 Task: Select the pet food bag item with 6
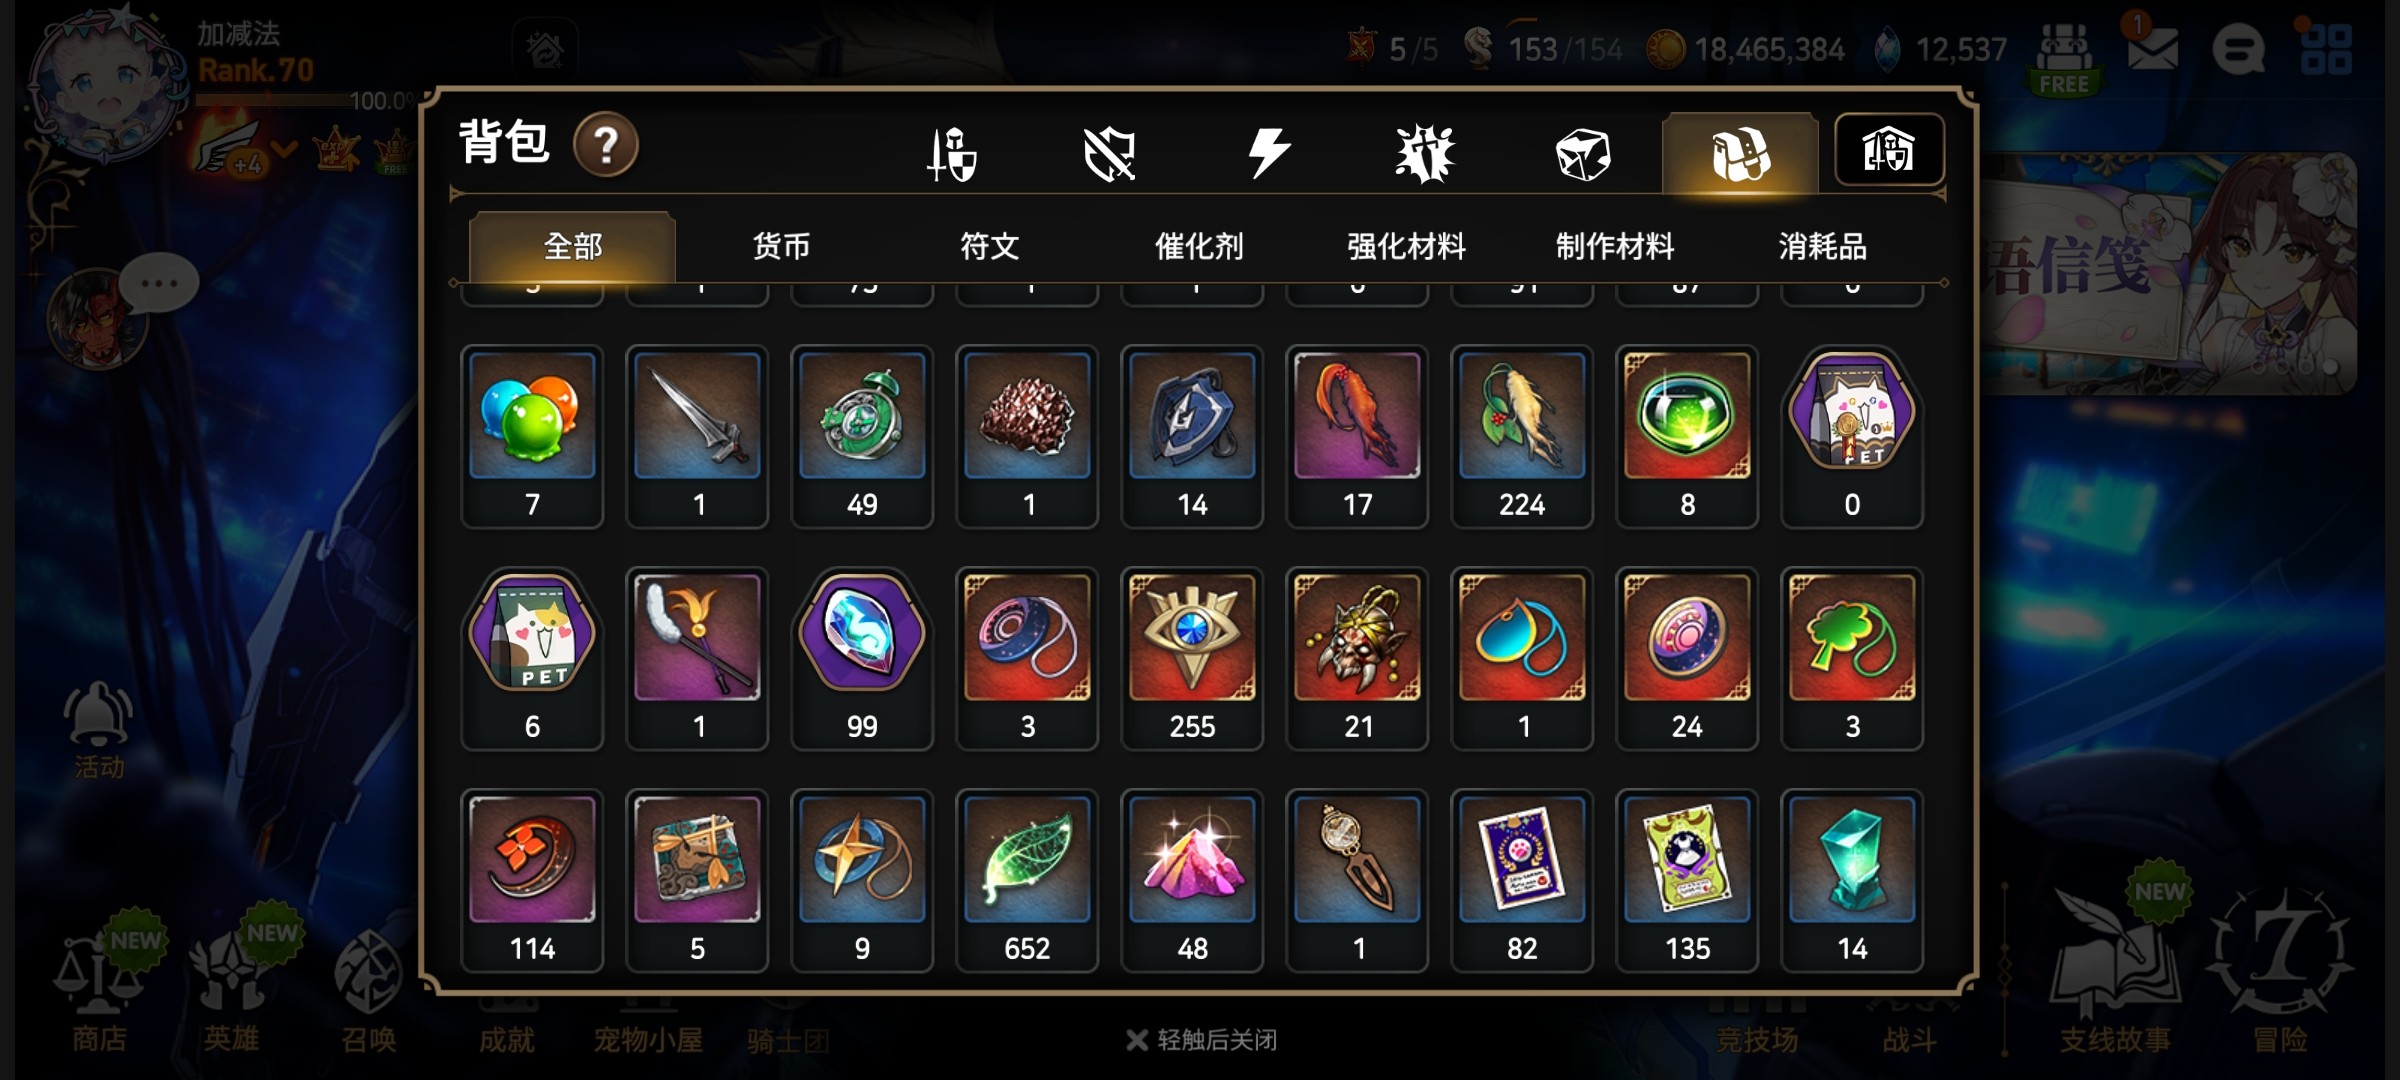tap(532, 659)
